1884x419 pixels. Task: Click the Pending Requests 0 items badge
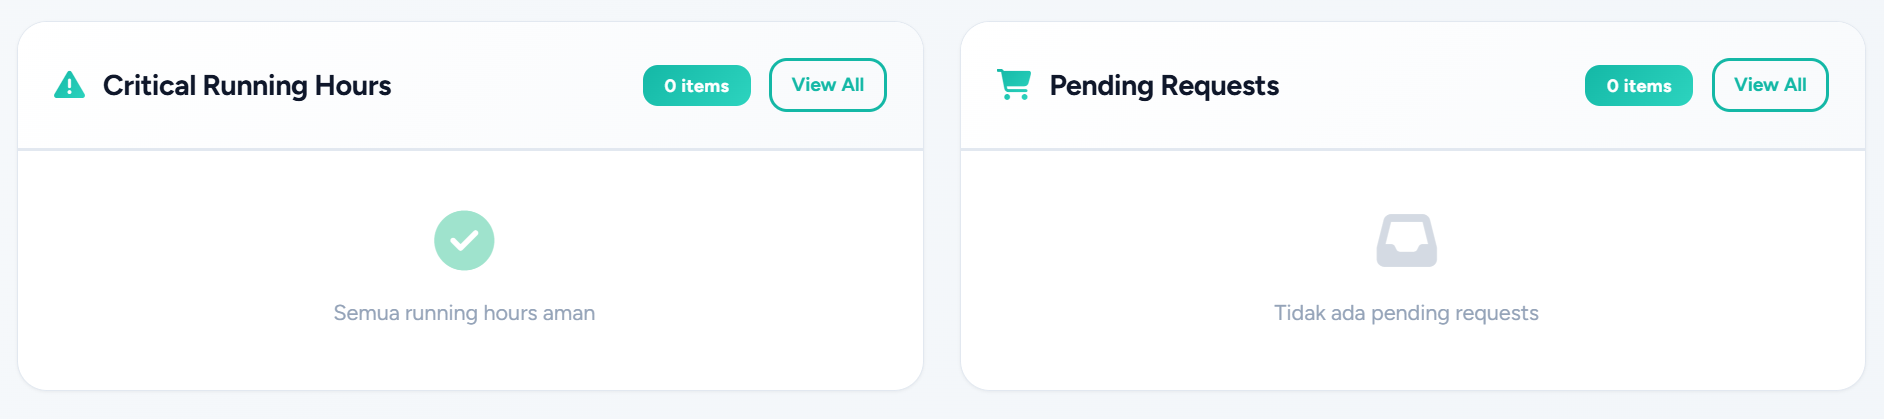coord(1638,86)
